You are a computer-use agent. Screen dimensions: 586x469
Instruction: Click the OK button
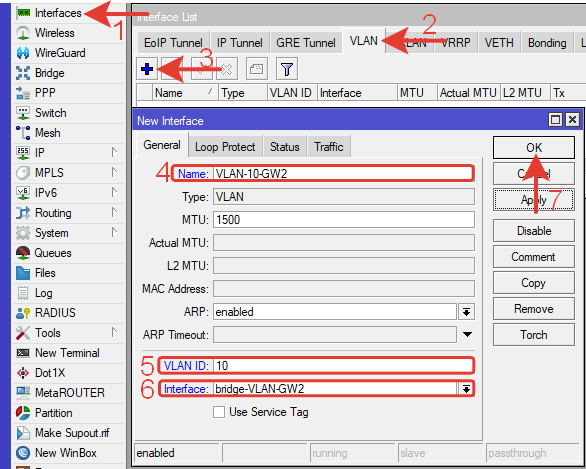(x=534, y=148)
